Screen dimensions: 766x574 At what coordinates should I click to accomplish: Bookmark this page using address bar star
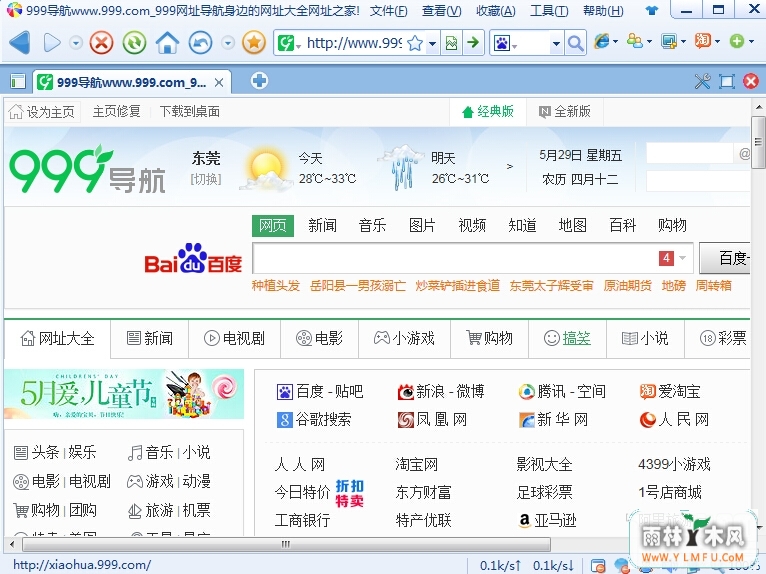click(x=415, y=43)
